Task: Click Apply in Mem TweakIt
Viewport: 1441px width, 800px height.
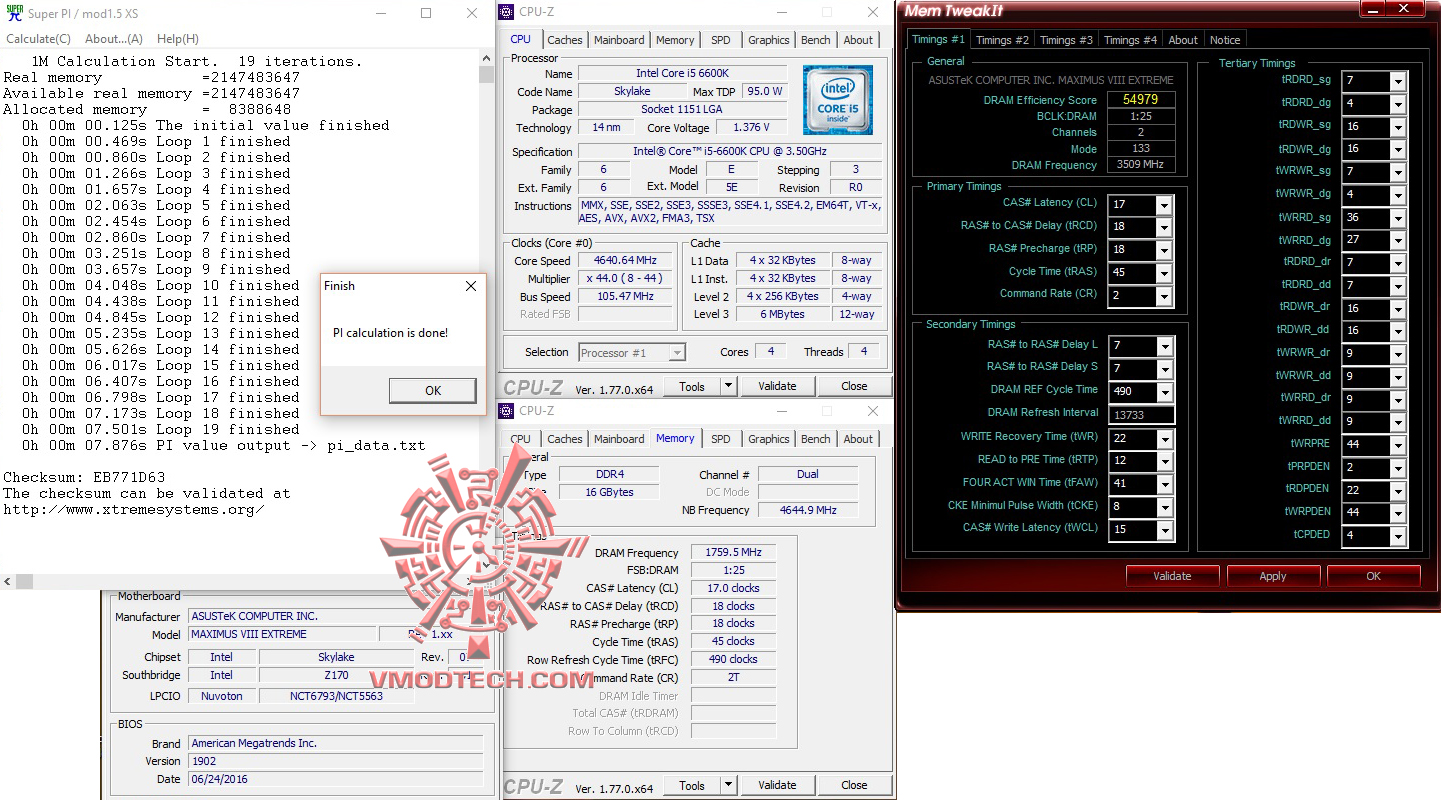Action: coord(1273,575)
